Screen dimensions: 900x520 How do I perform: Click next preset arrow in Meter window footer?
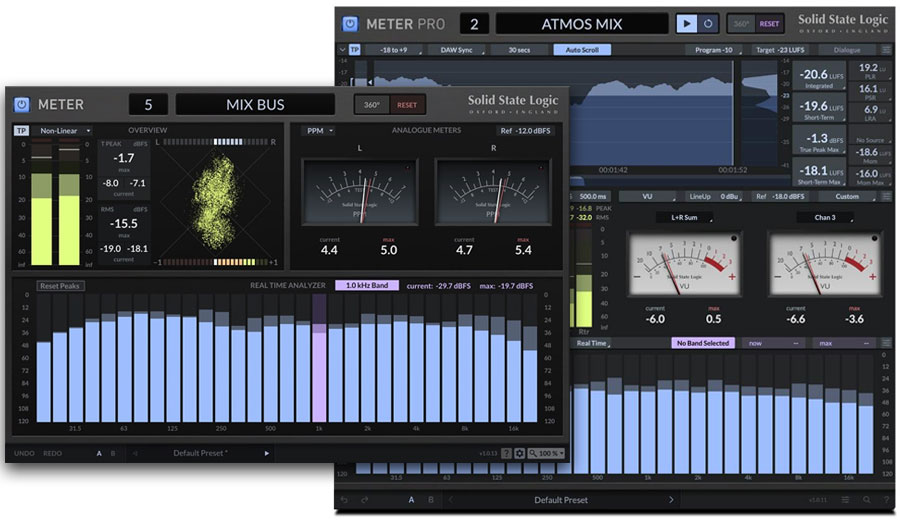(266, 453)
